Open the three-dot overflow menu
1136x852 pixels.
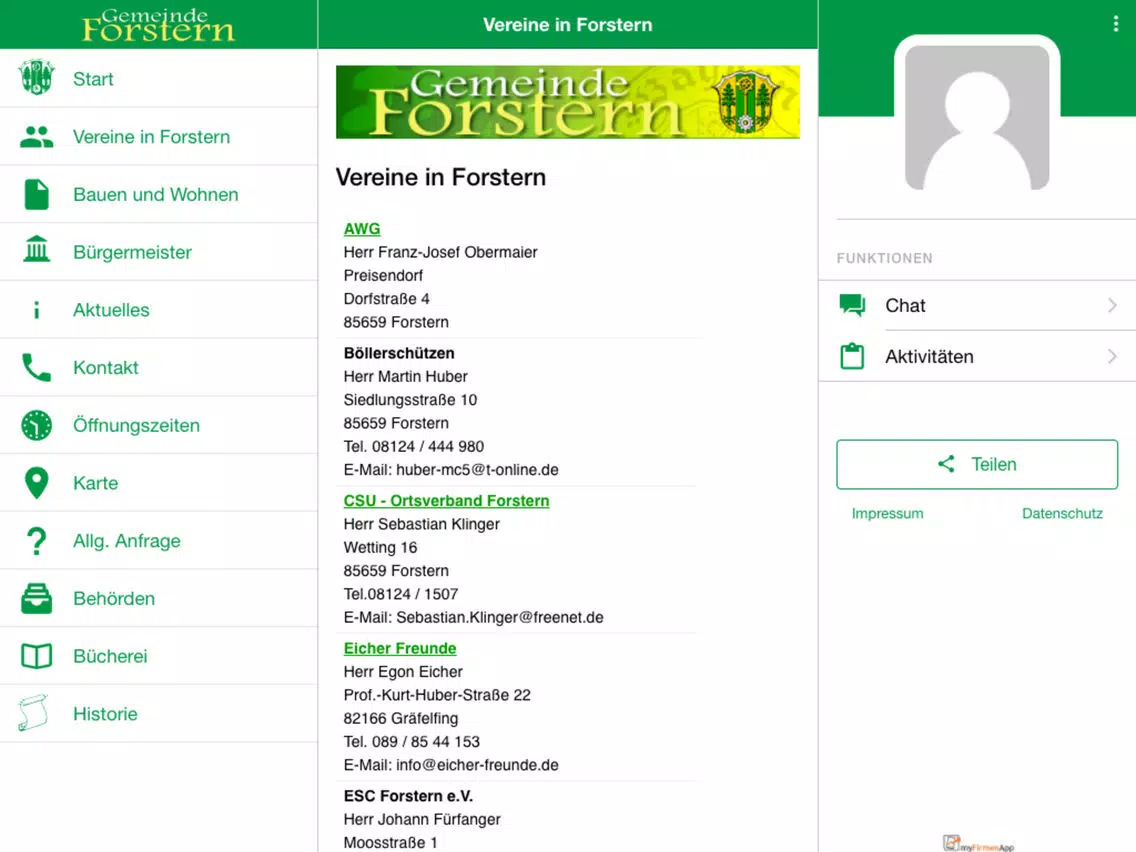(1116, 24)
